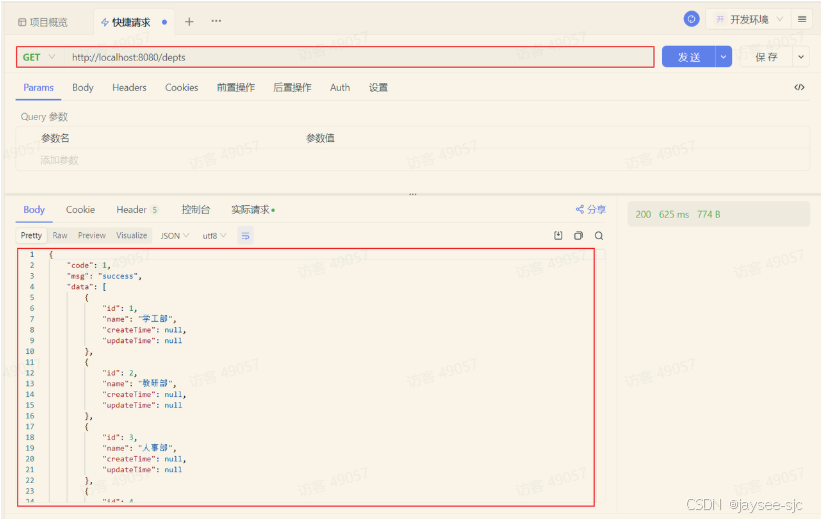Viewport: 821px width, 520px height.
Task: Select the Visualize view mode
Action: [x=131, y=236]
